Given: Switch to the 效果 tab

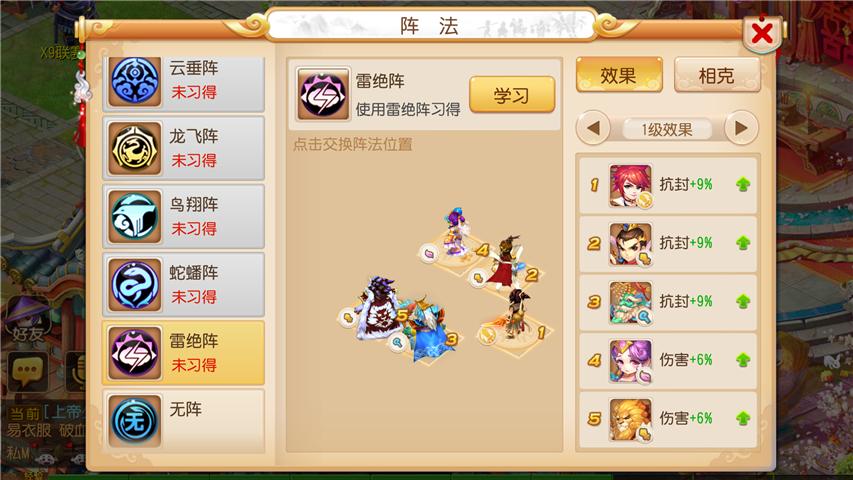Looking at the screenshot, I should point(619,75).
